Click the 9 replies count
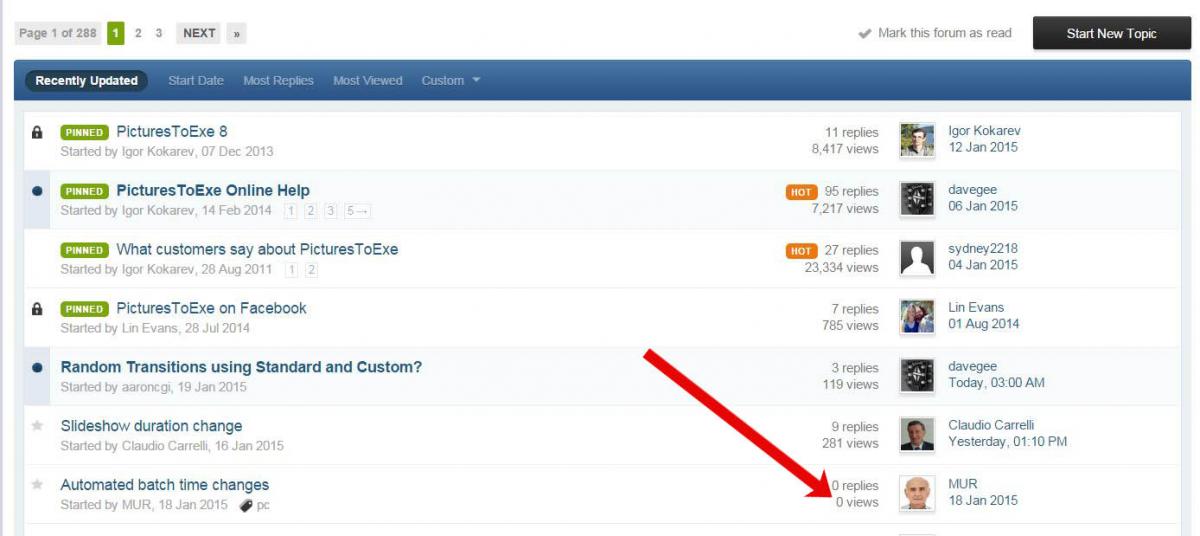1200x536 pixels. (x=855, y=426)
